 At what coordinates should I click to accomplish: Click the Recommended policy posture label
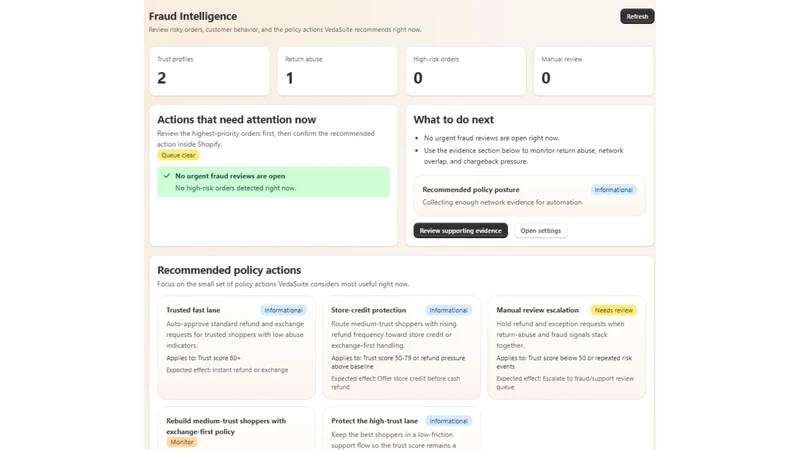point(471,190)
